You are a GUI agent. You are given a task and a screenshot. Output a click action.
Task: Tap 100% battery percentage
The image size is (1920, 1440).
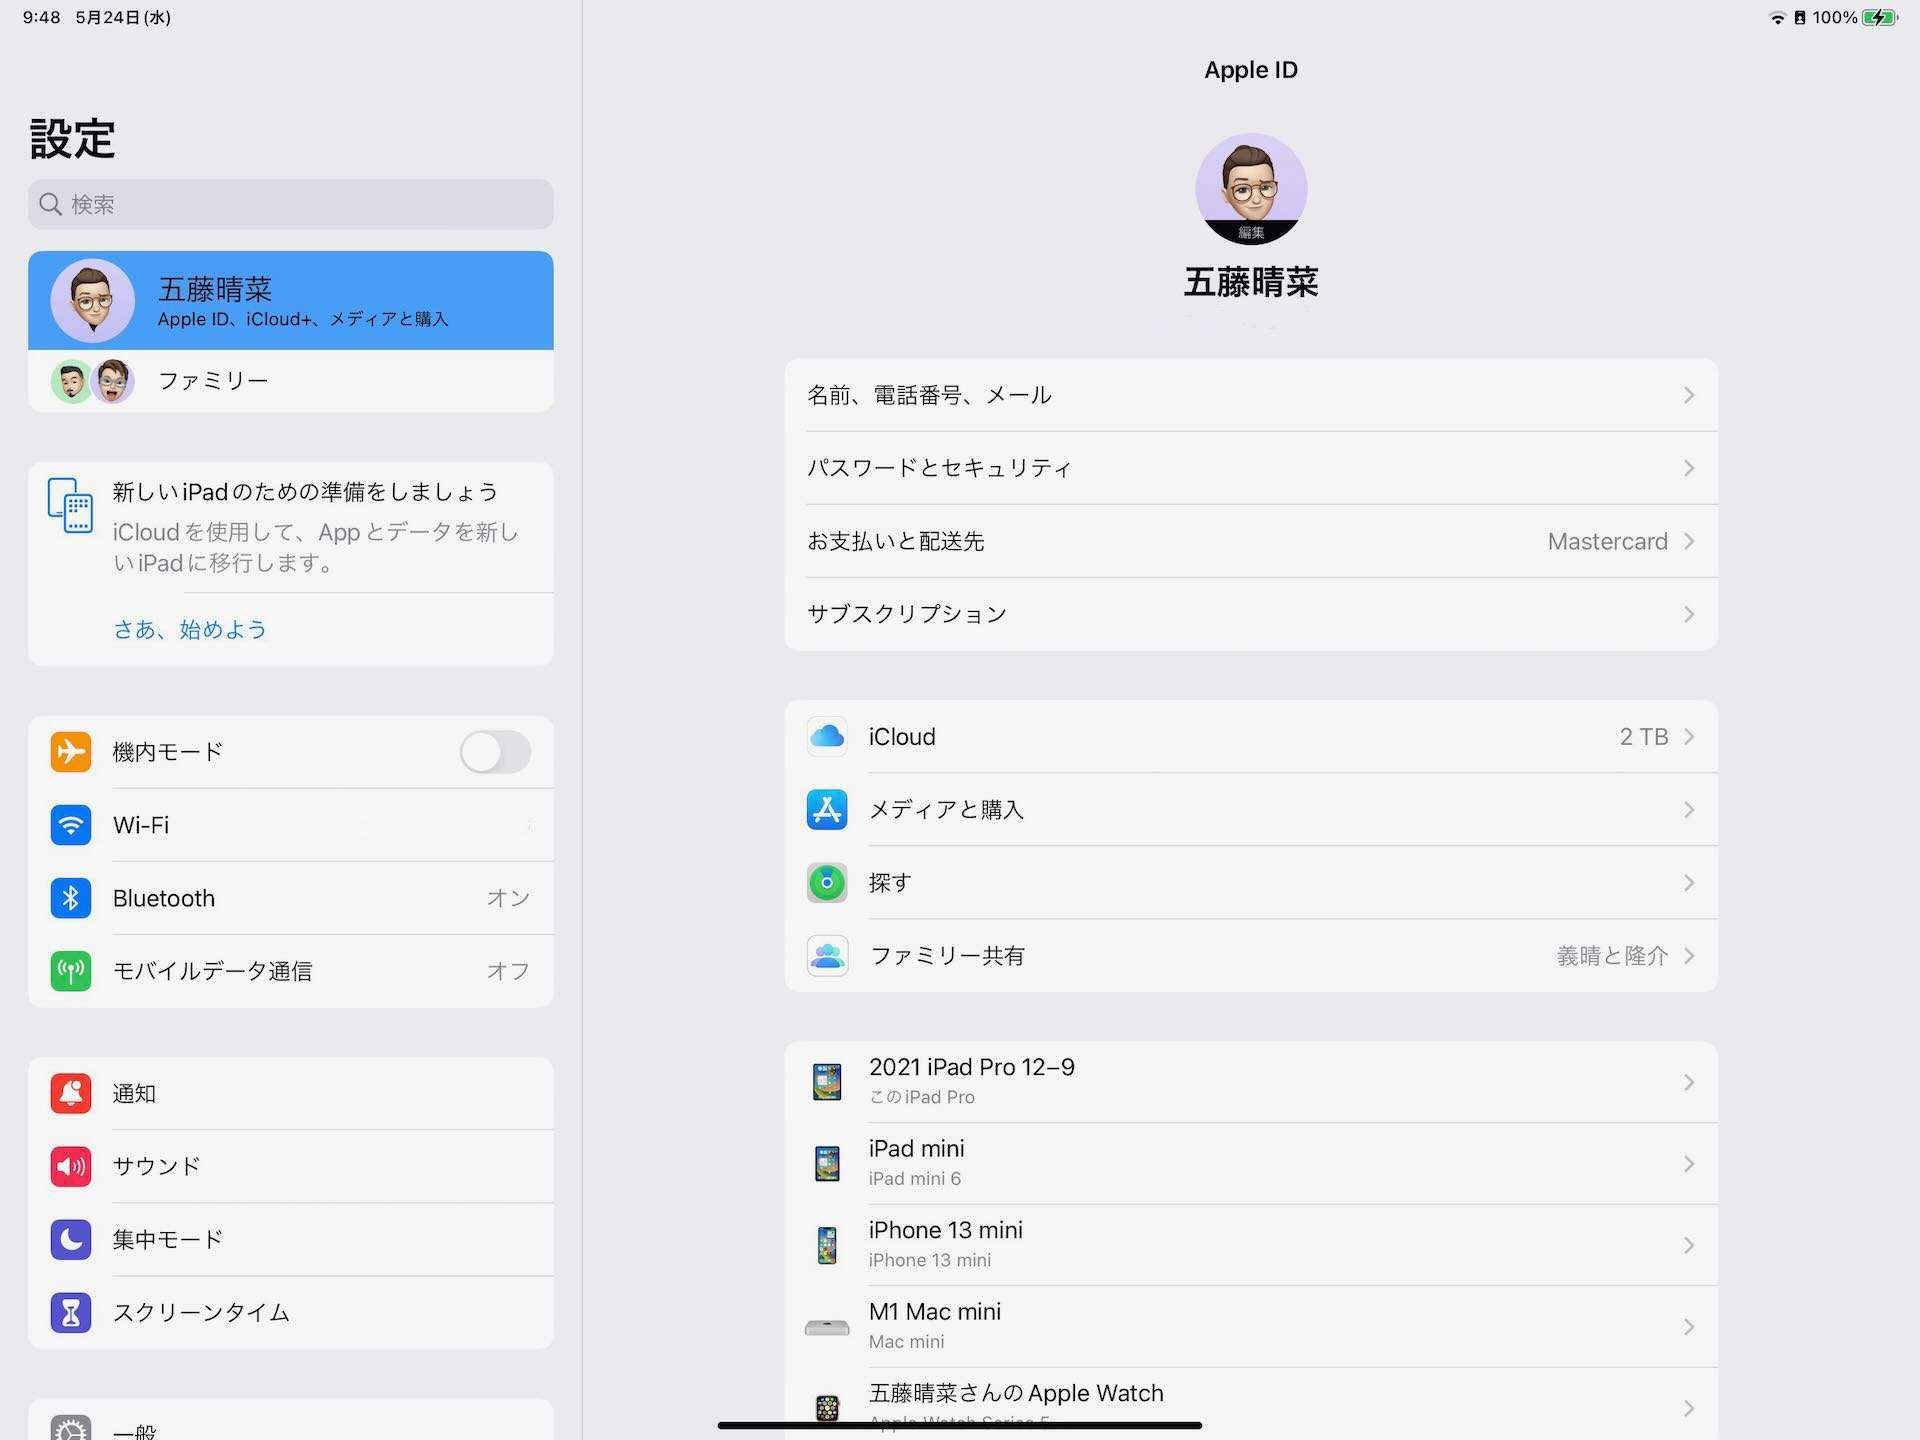1835,18
